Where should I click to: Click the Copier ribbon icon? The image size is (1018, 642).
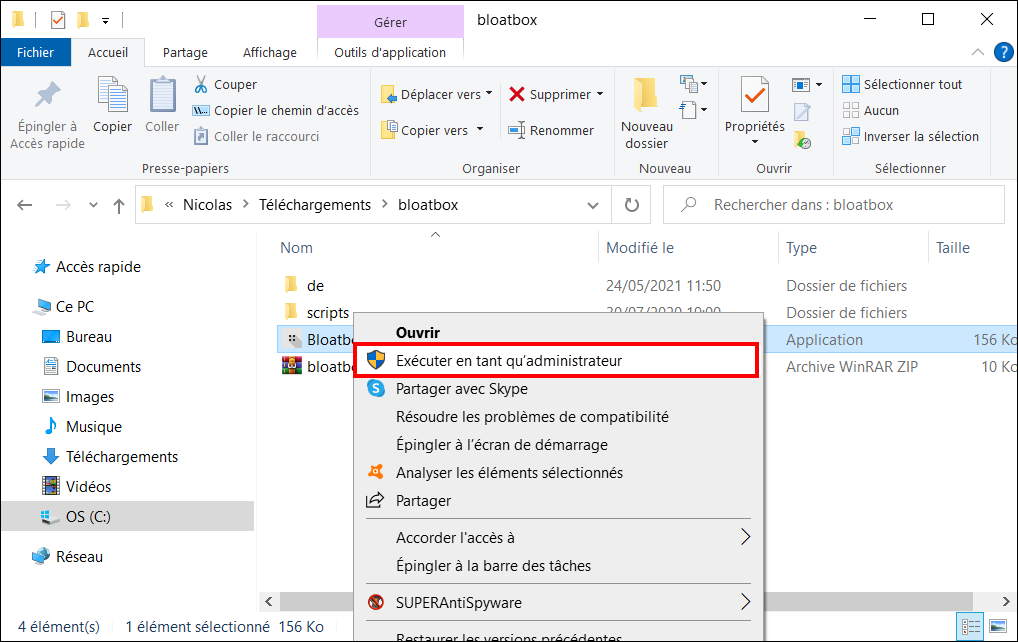click(112, 95)
